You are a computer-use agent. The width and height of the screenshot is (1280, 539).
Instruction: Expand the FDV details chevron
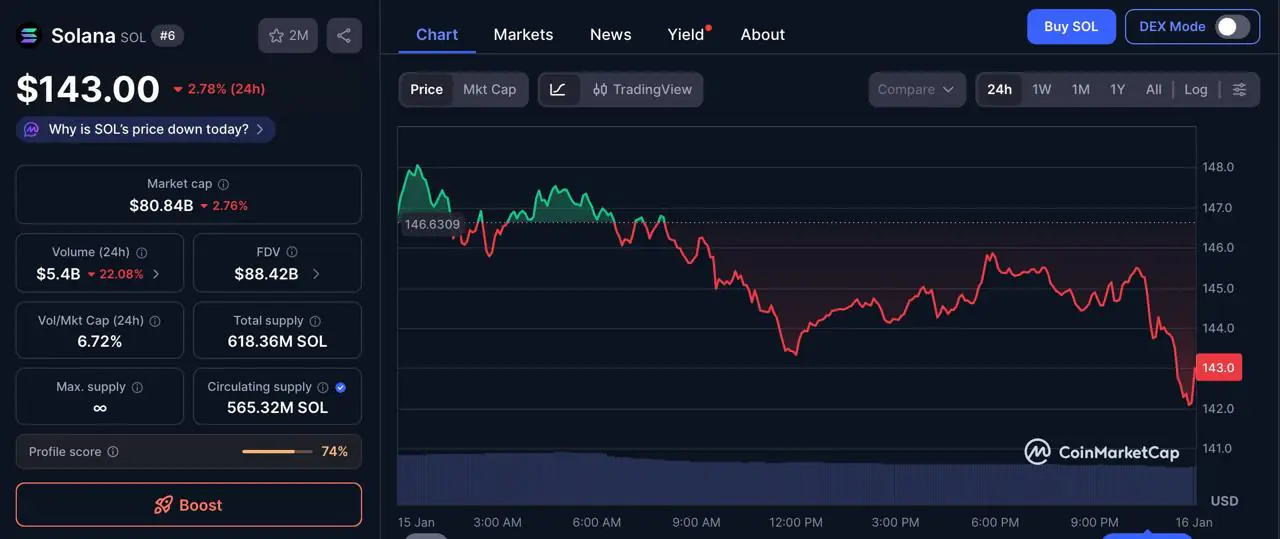[x=316, y=274]
